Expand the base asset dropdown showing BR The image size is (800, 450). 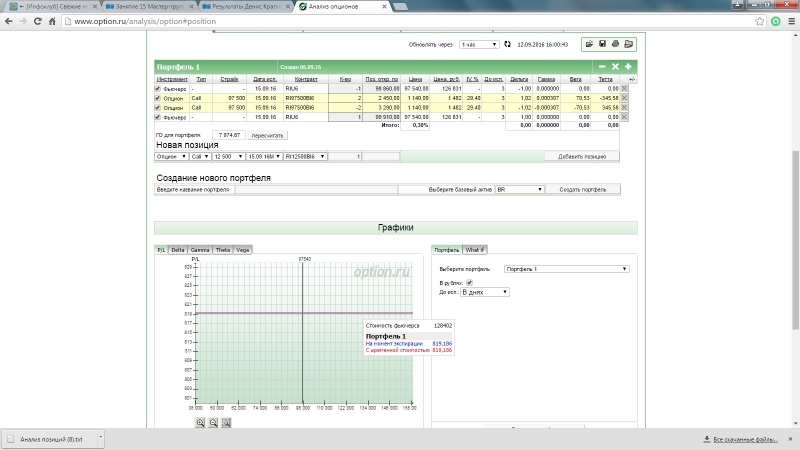pos(519,189)
